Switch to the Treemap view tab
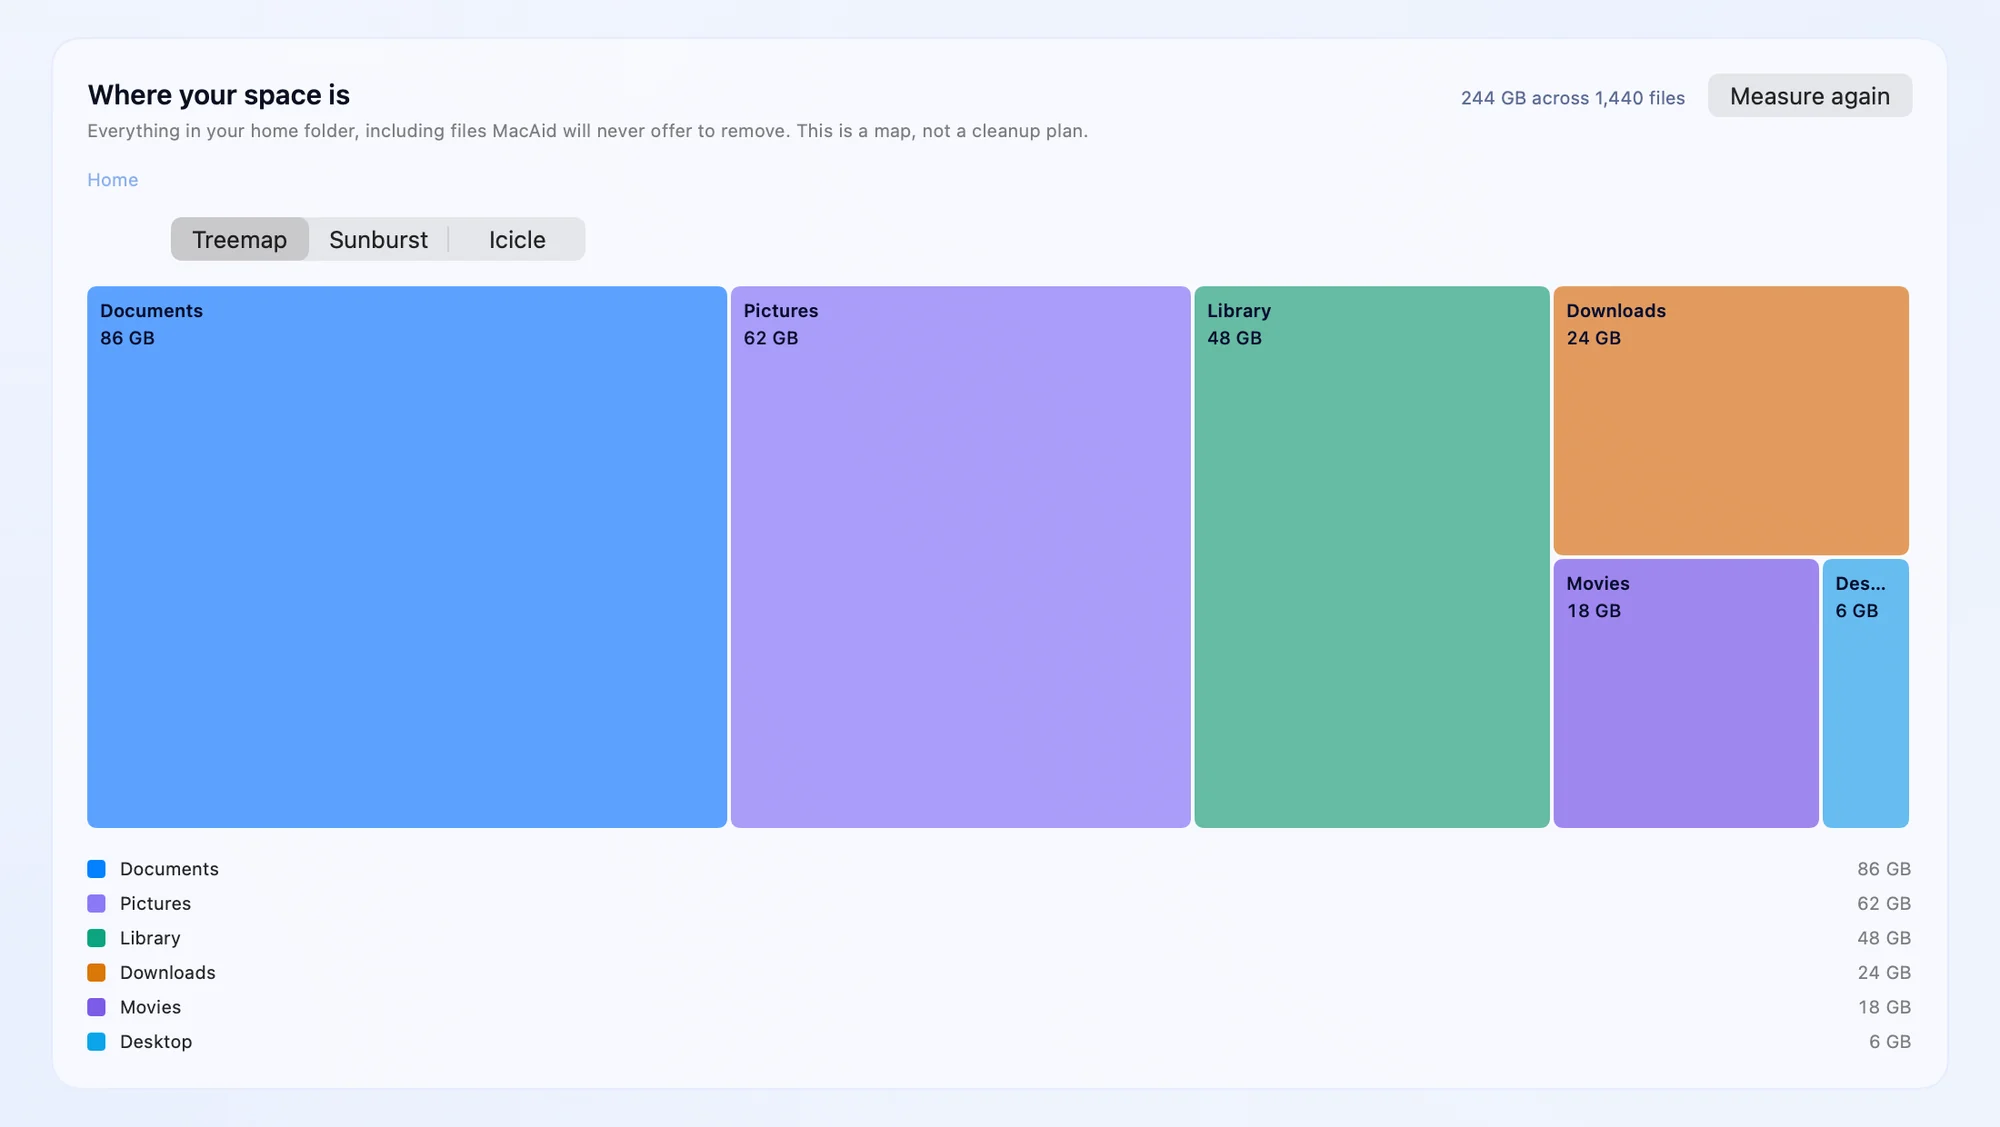 [x=239, y=240]
